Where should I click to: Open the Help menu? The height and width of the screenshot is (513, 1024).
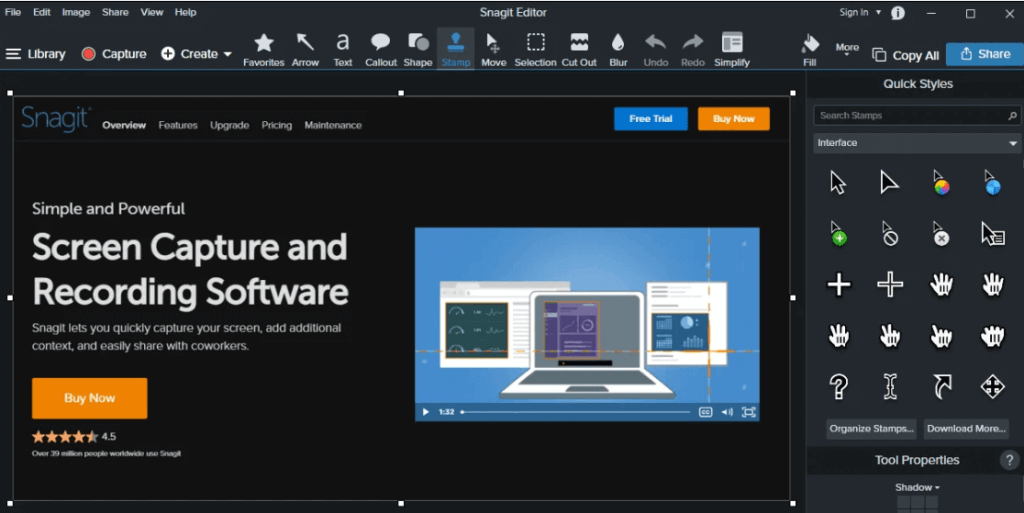(185, 12)
